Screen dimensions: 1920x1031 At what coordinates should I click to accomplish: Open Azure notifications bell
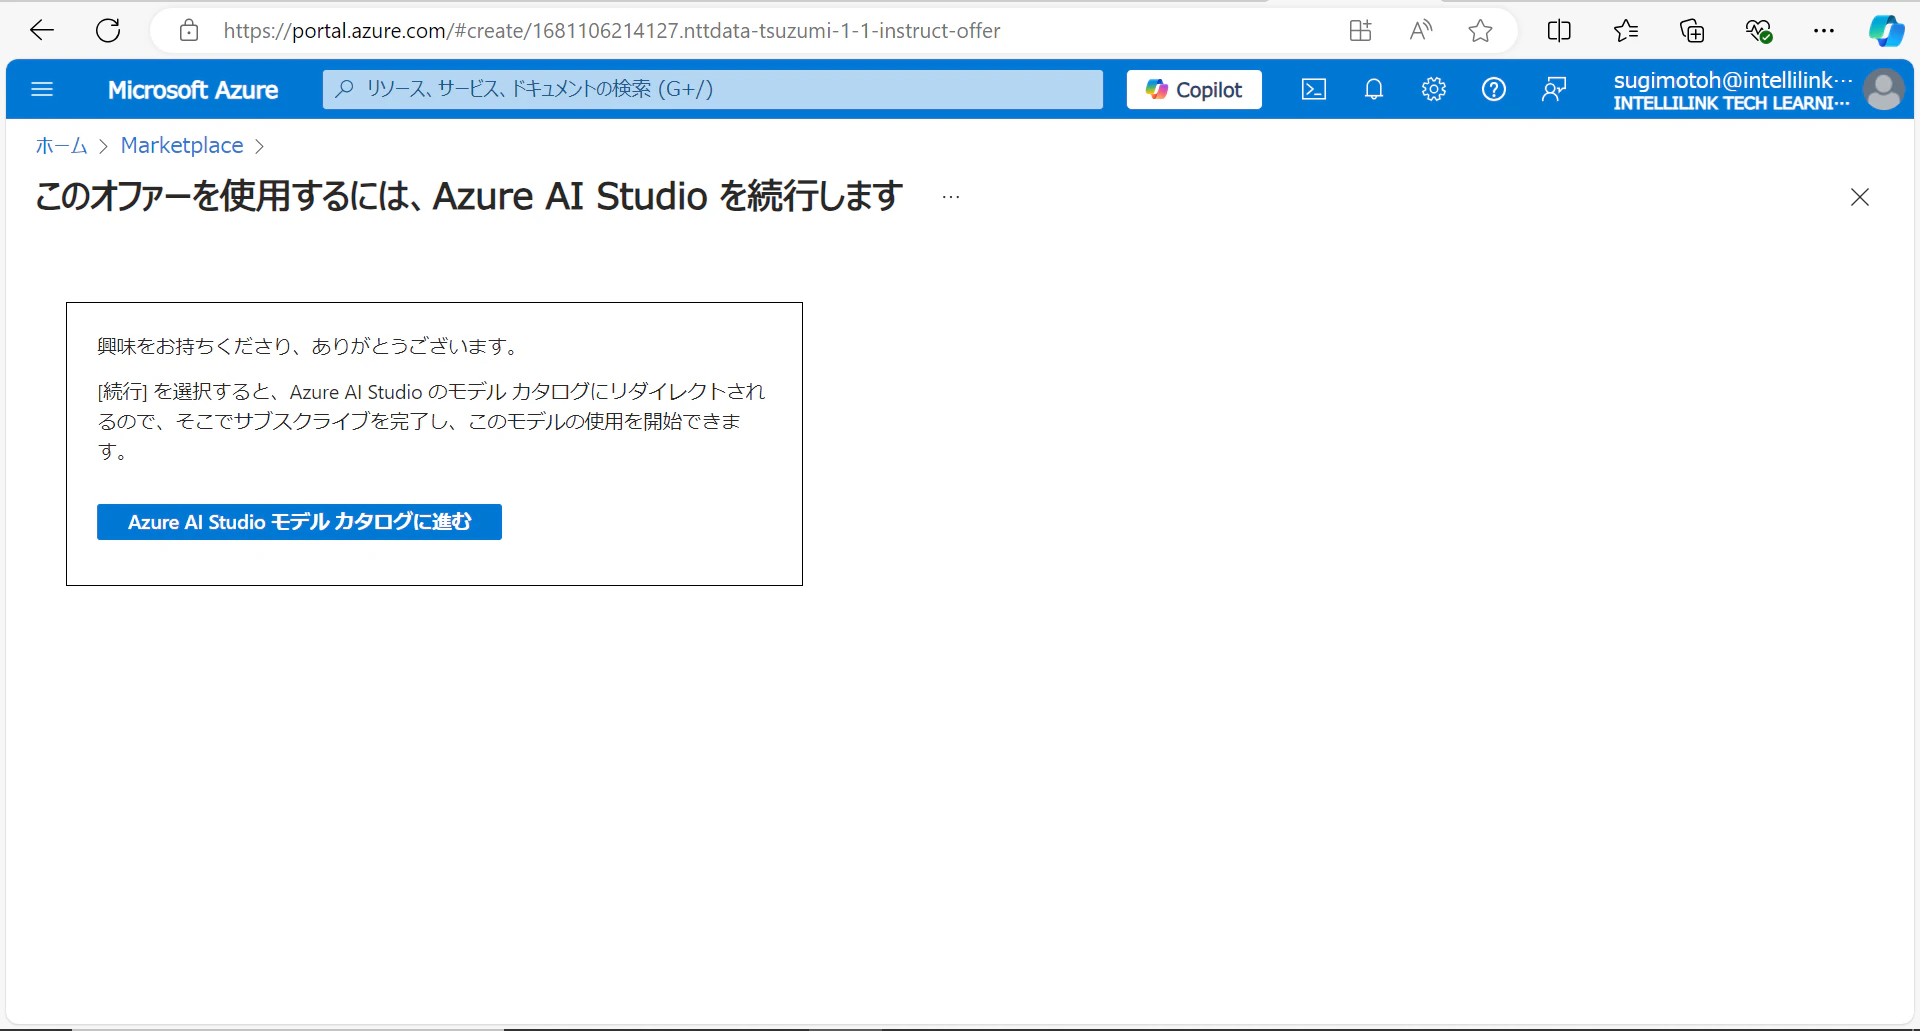click(1374, 90)
